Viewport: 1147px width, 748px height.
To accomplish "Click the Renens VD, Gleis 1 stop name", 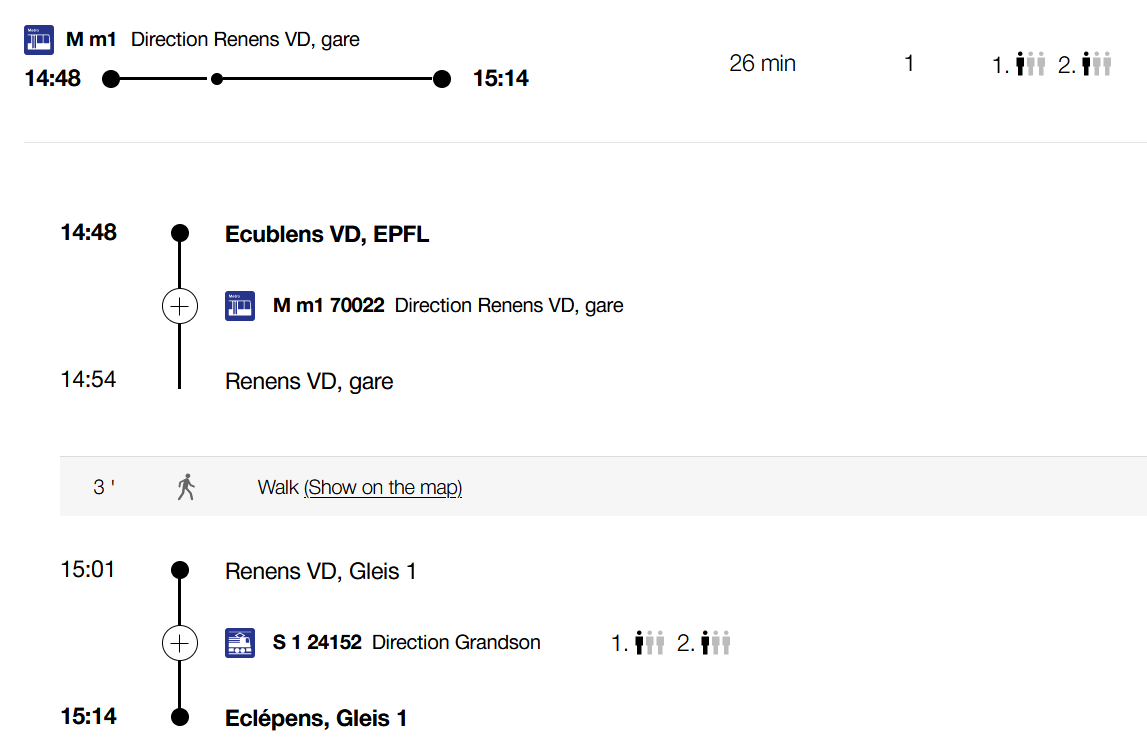I will pyautogui.click(x=320, y=572).
